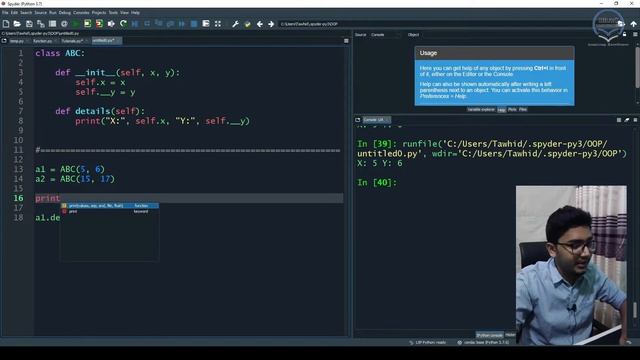Go back with left arrow icon
Screen dimensions: 640x360
tap(260, 24)
